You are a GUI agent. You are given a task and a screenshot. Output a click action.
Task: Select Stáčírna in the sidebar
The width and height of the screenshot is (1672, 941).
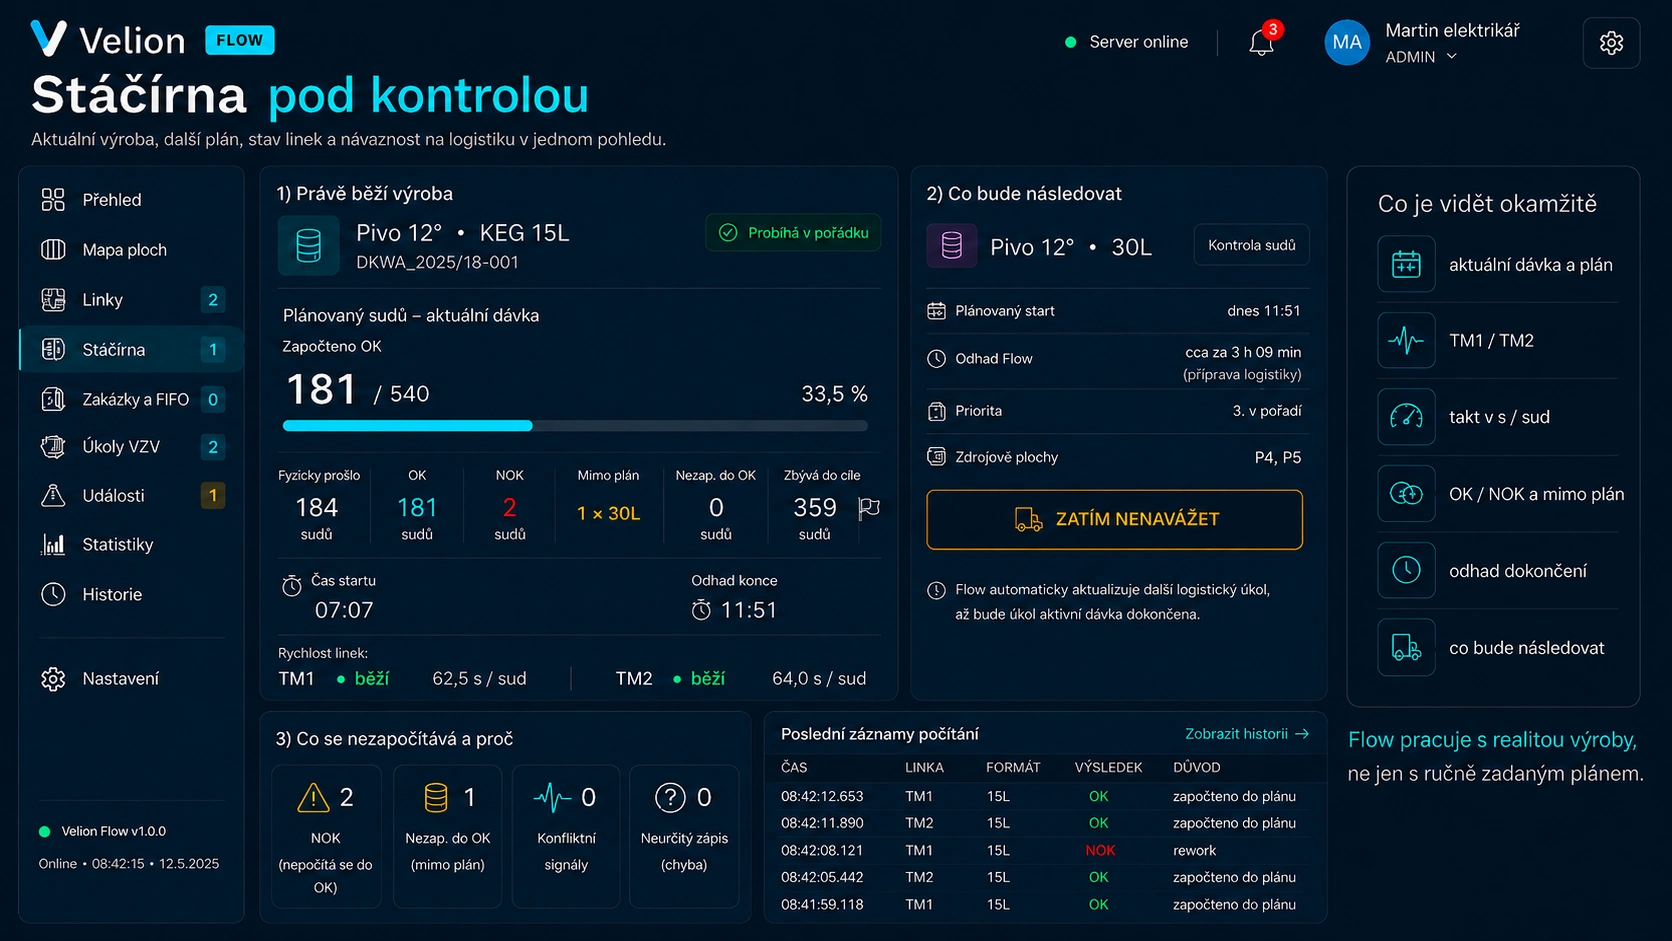131,350
